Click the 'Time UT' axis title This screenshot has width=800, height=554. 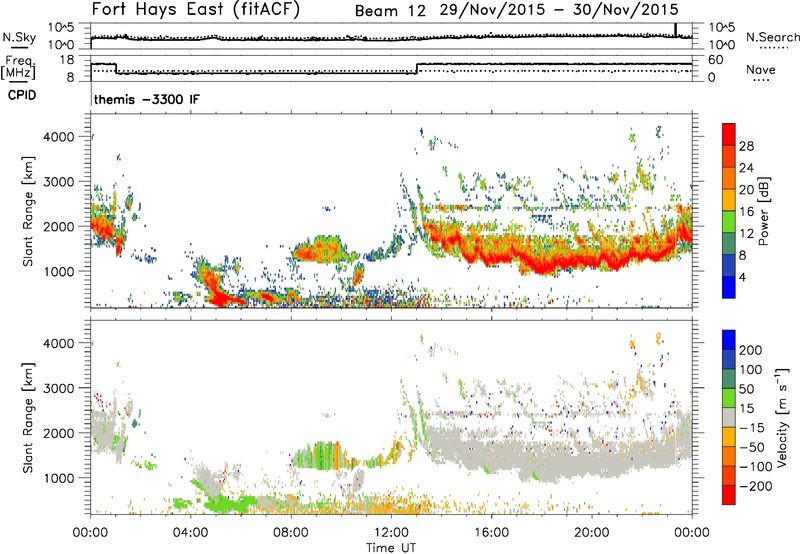point(391,548)
